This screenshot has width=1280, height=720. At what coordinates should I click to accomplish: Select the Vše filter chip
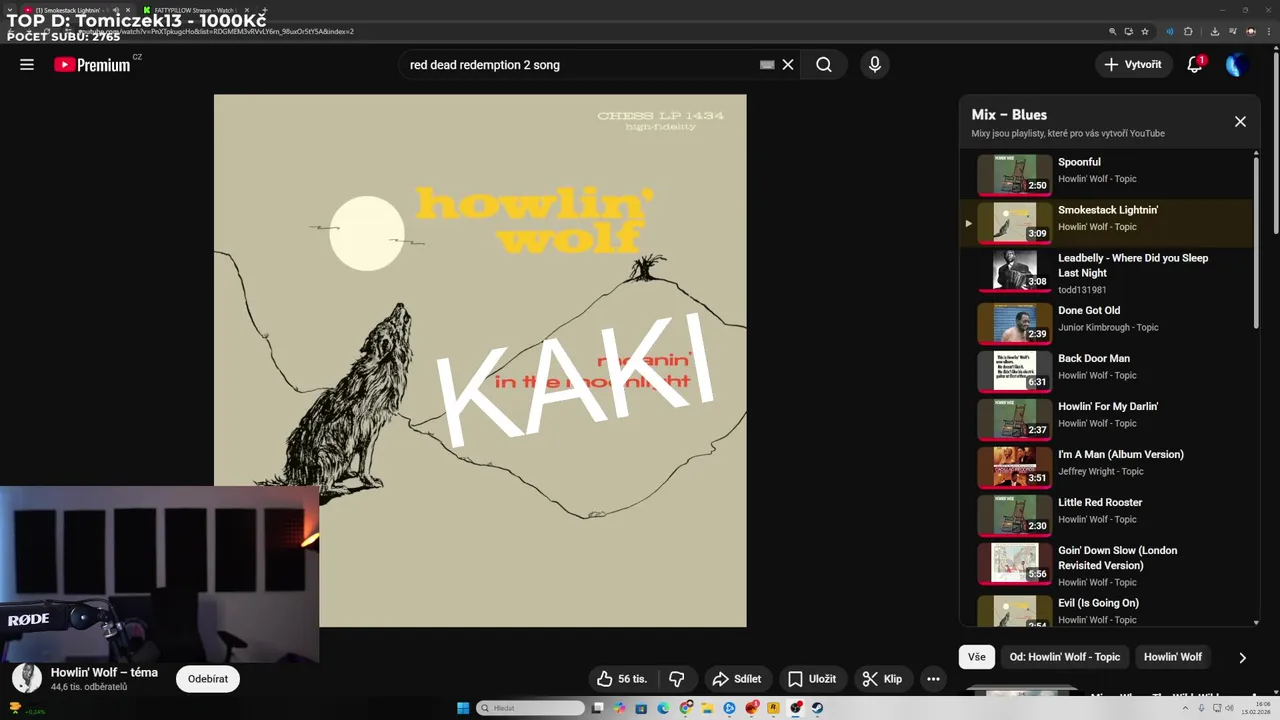click(x=976, y=657)
